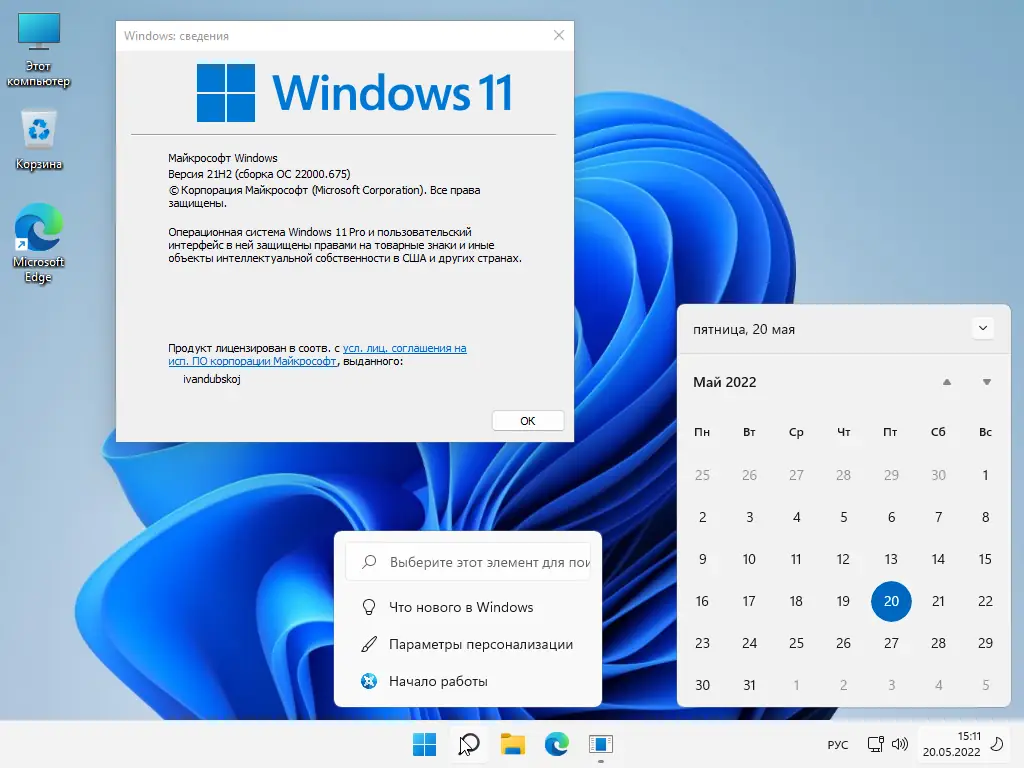Click date 7 in the calendar
The width and height of the screenshot is (1024, 768).
click(938, 517)
